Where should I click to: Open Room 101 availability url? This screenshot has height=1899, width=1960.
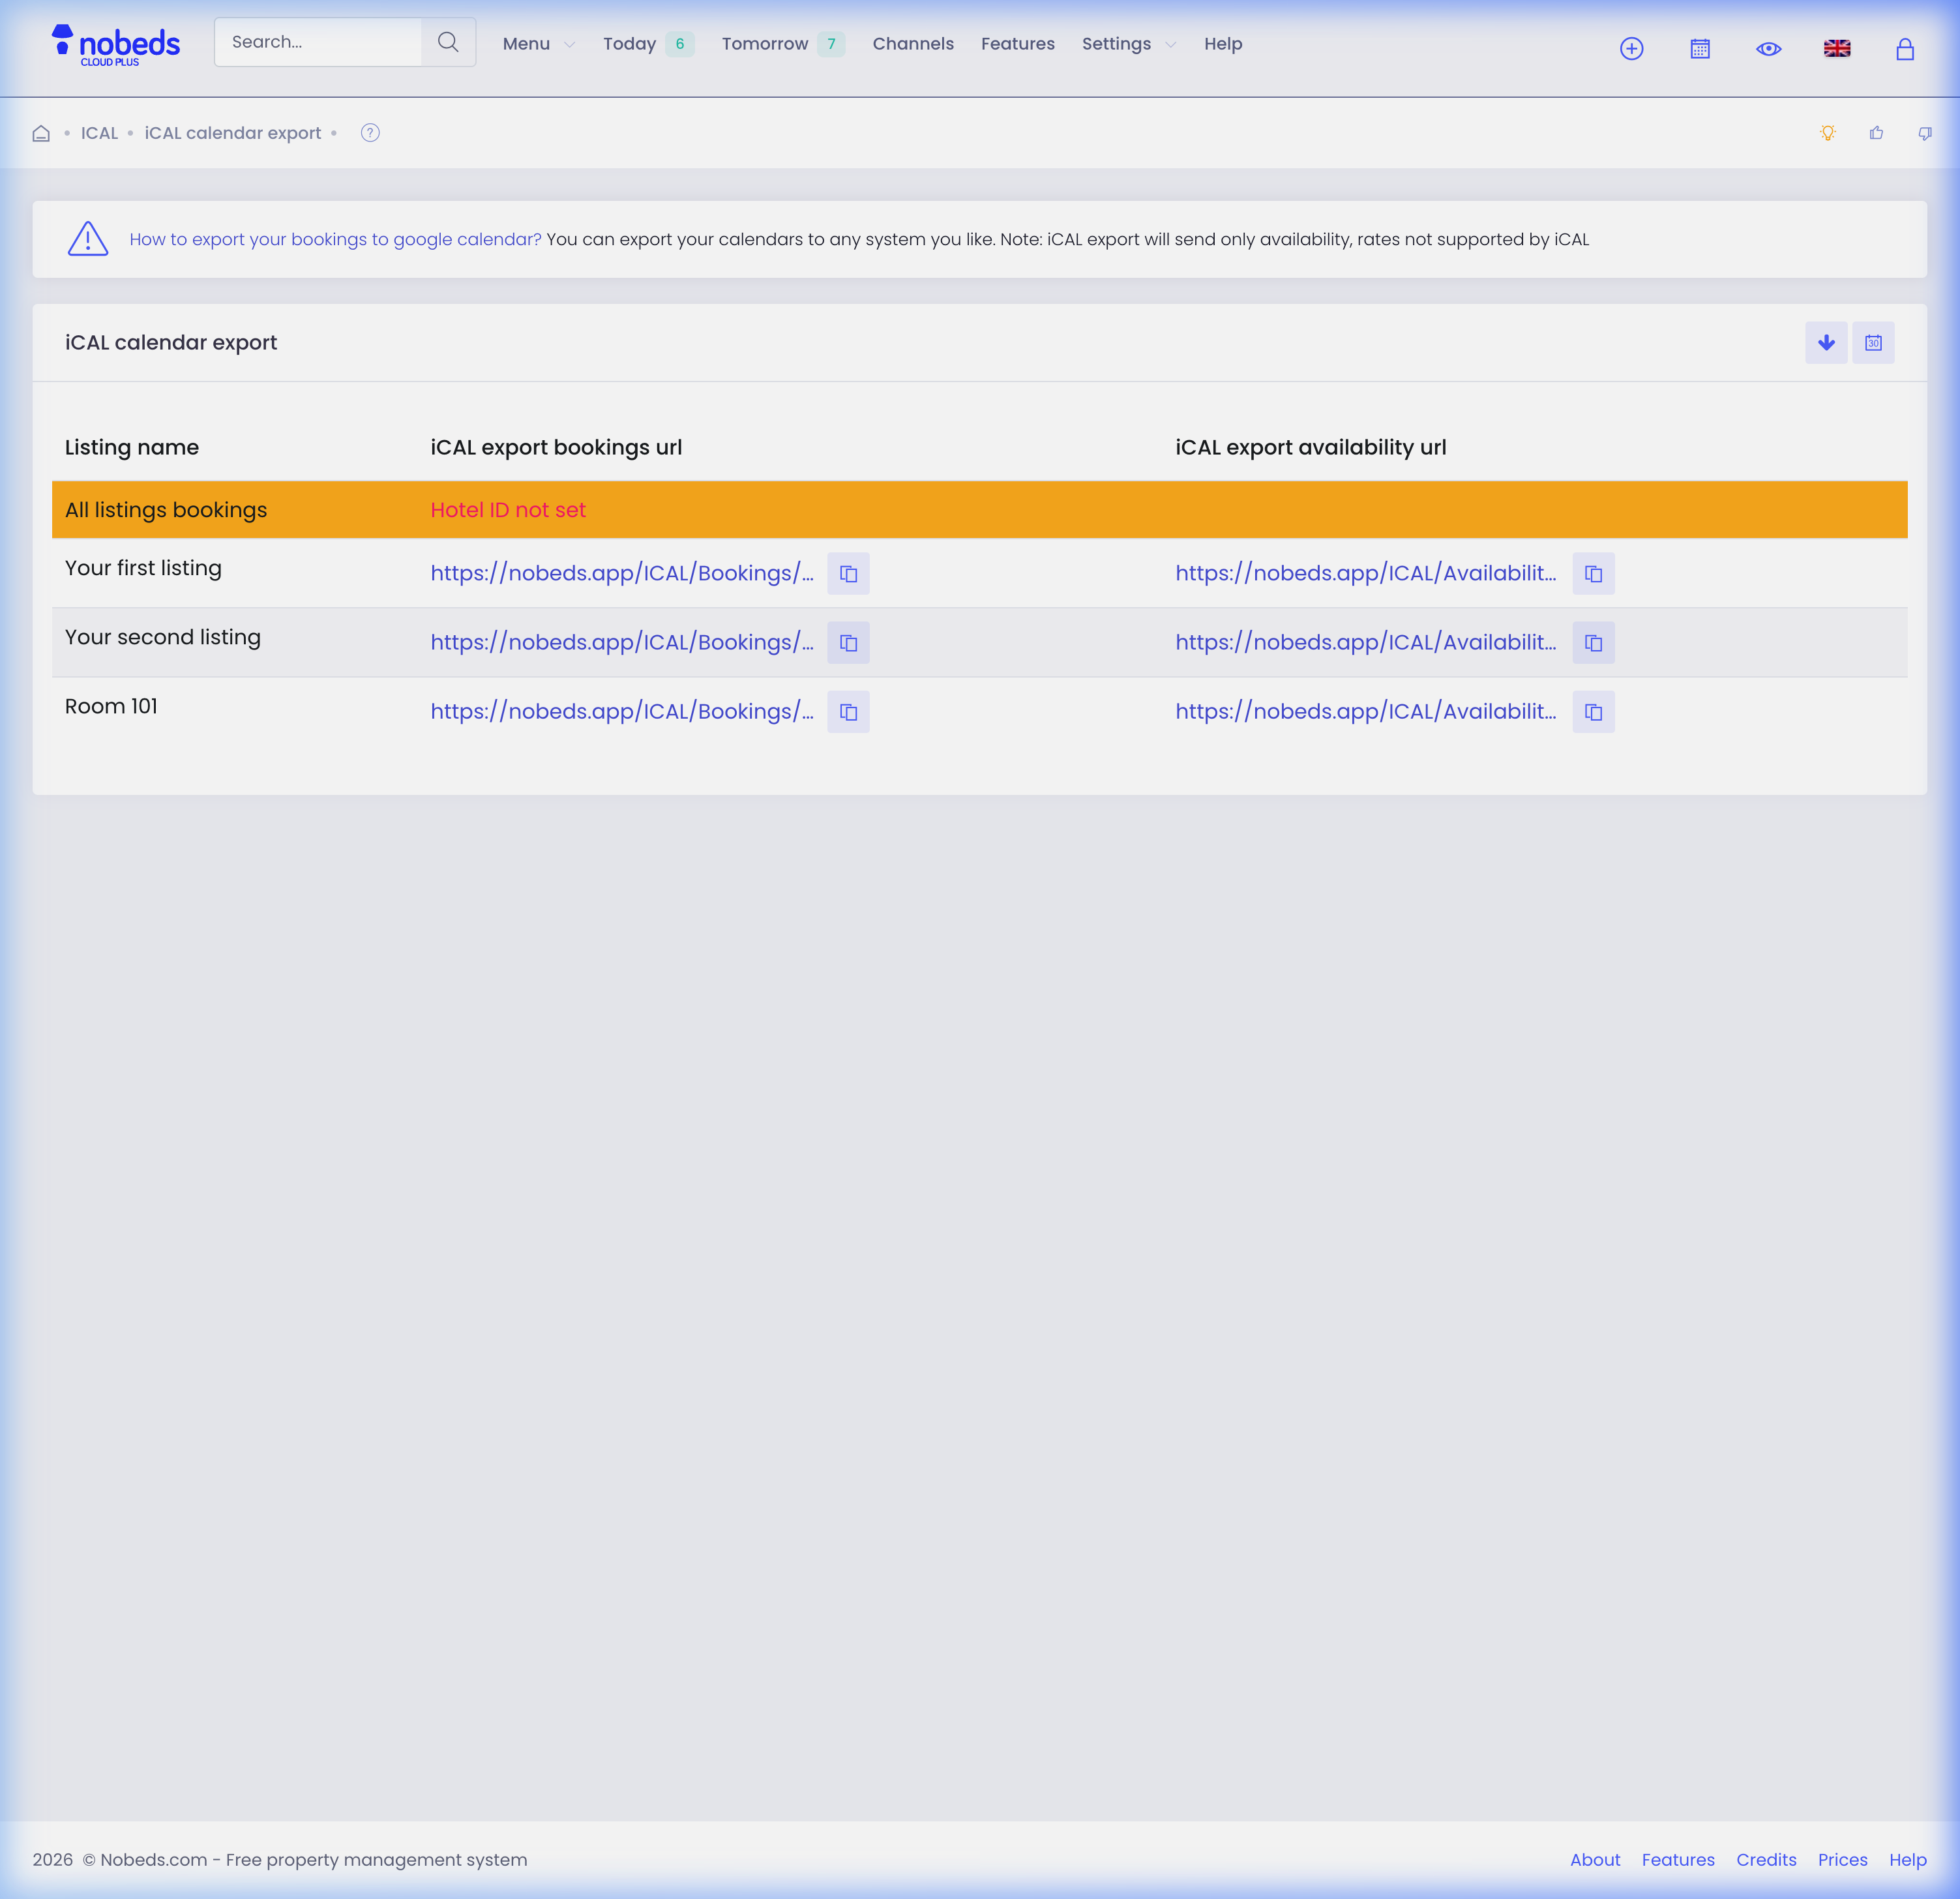pyautogui.click(x=1366, y=711)
